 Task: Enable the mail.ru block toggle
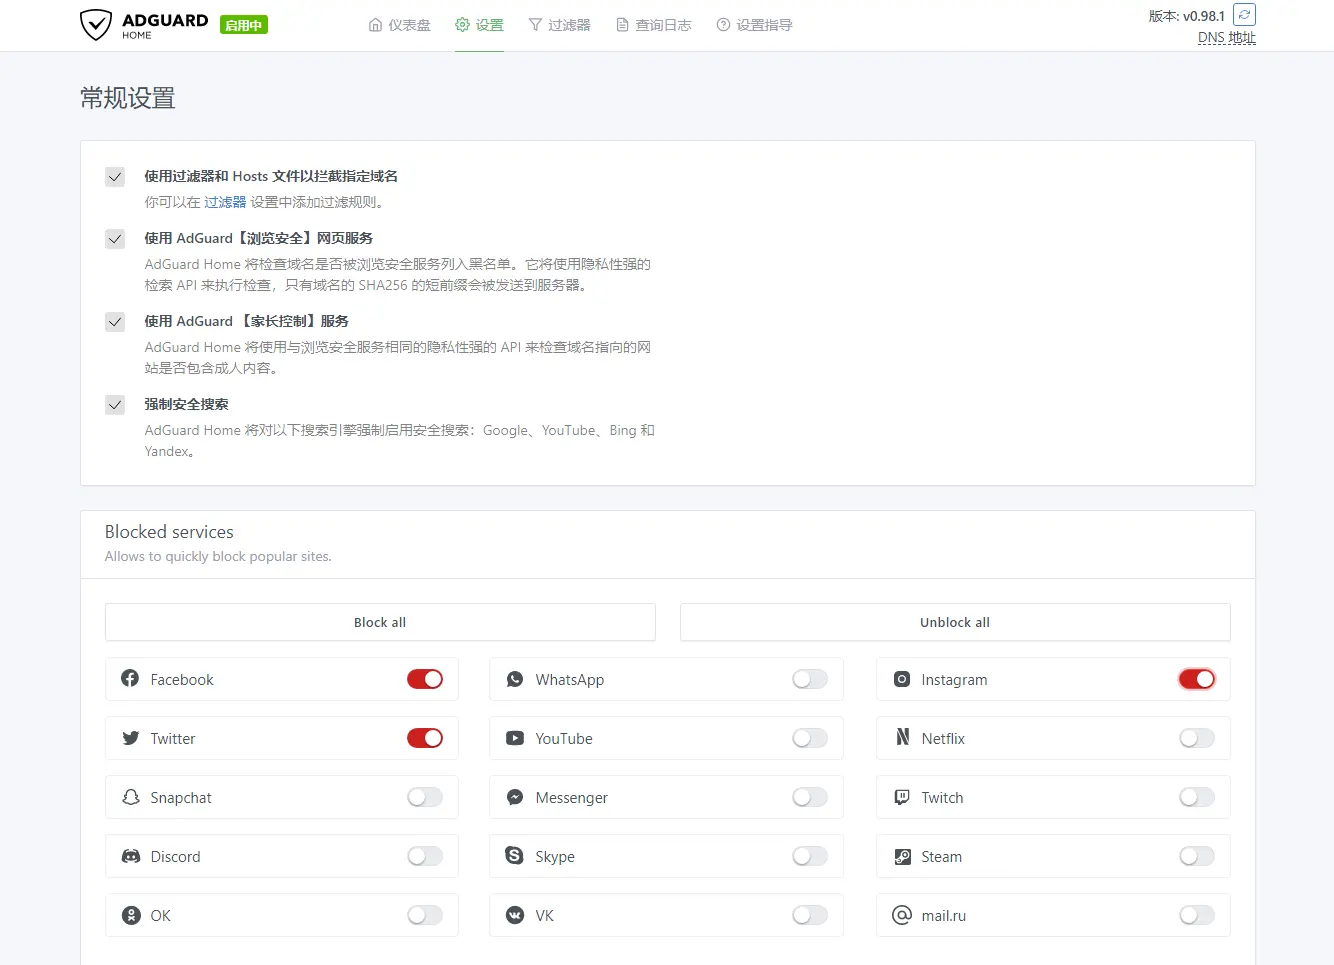point(1197,915)
